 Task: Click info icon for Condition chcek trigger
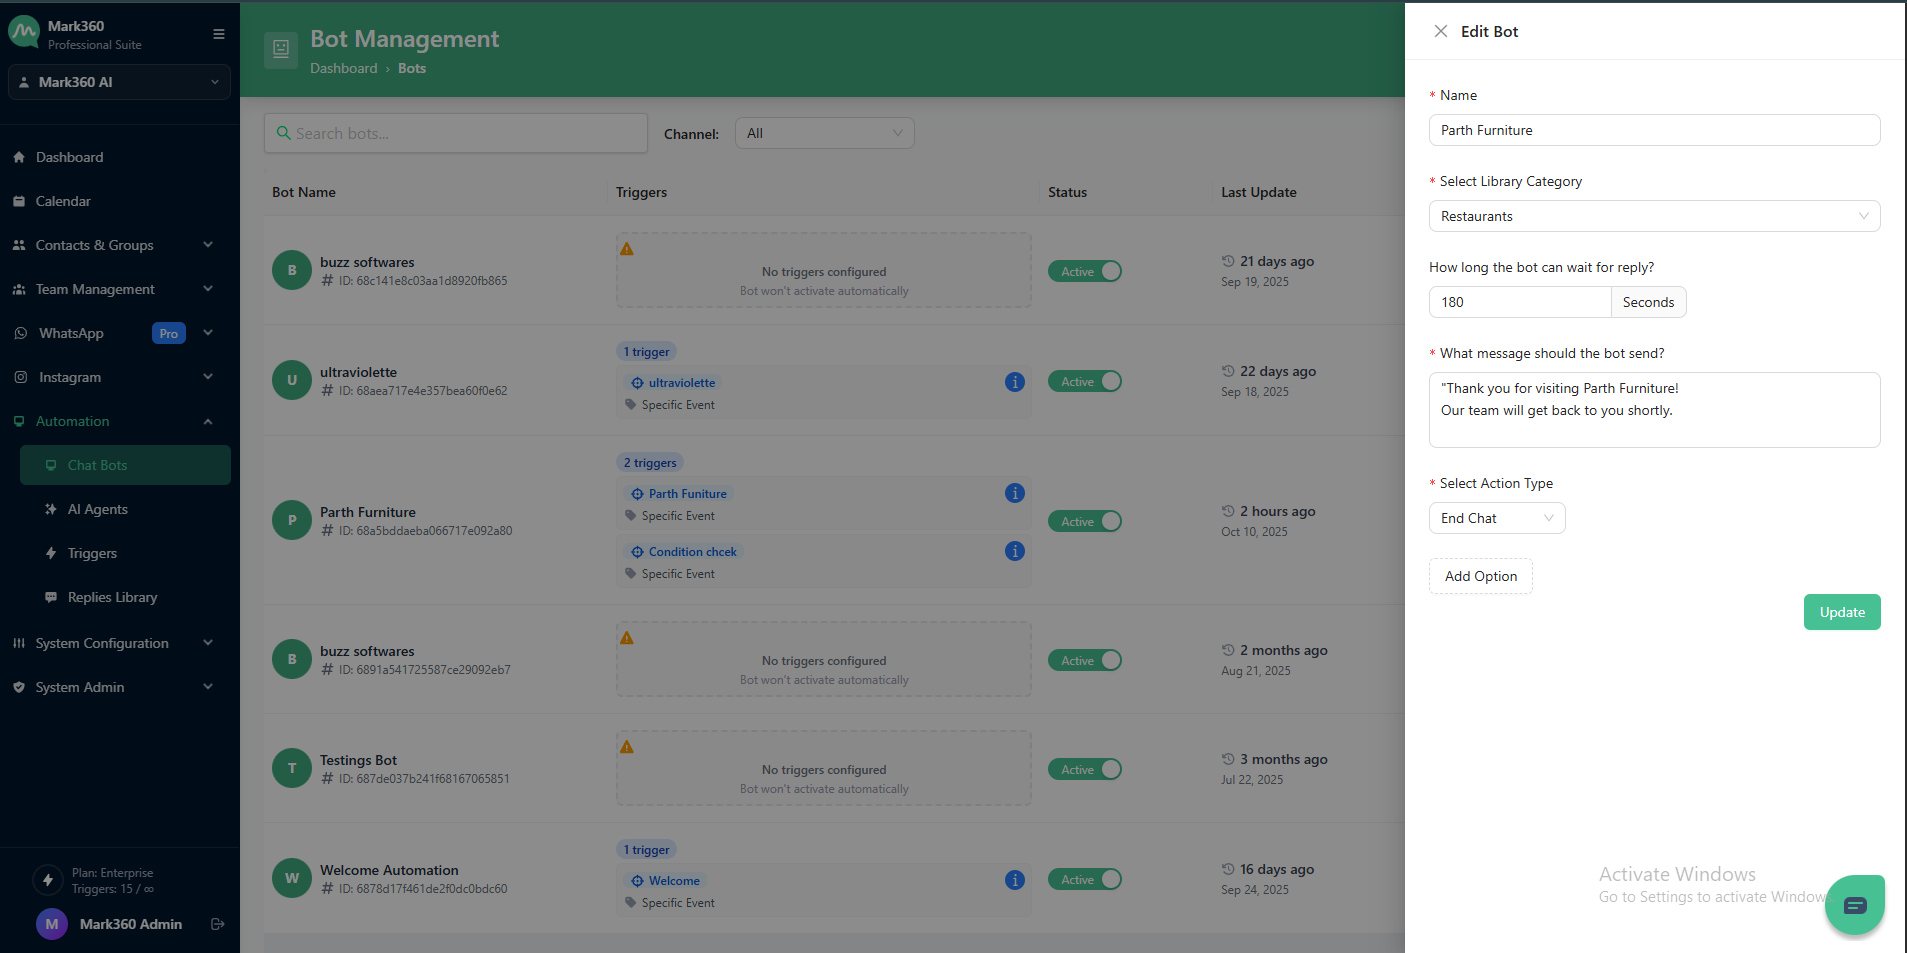point(1014,551)
